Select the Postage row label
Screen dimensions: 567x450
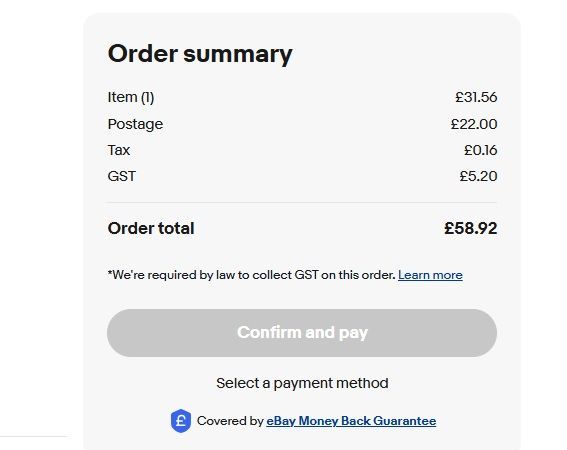coord(135,124)
